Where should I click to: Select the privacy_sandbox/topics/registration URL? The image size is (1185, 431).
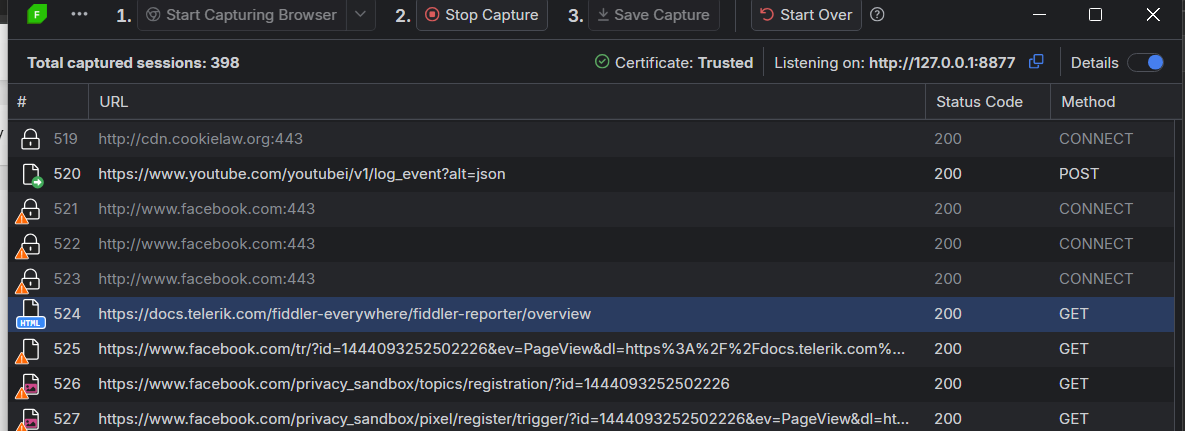click(x=414, y=383)
